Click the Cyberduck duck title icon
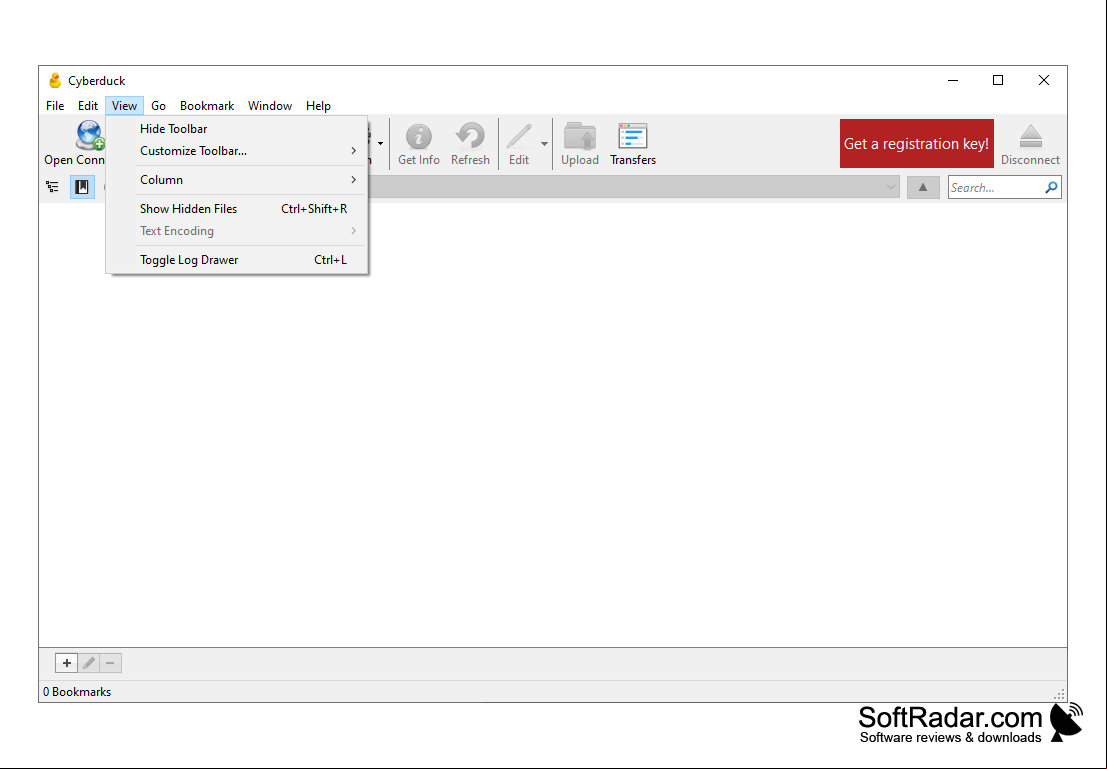The height and width of the screenshot is (769, 1107). pos(55,81)
